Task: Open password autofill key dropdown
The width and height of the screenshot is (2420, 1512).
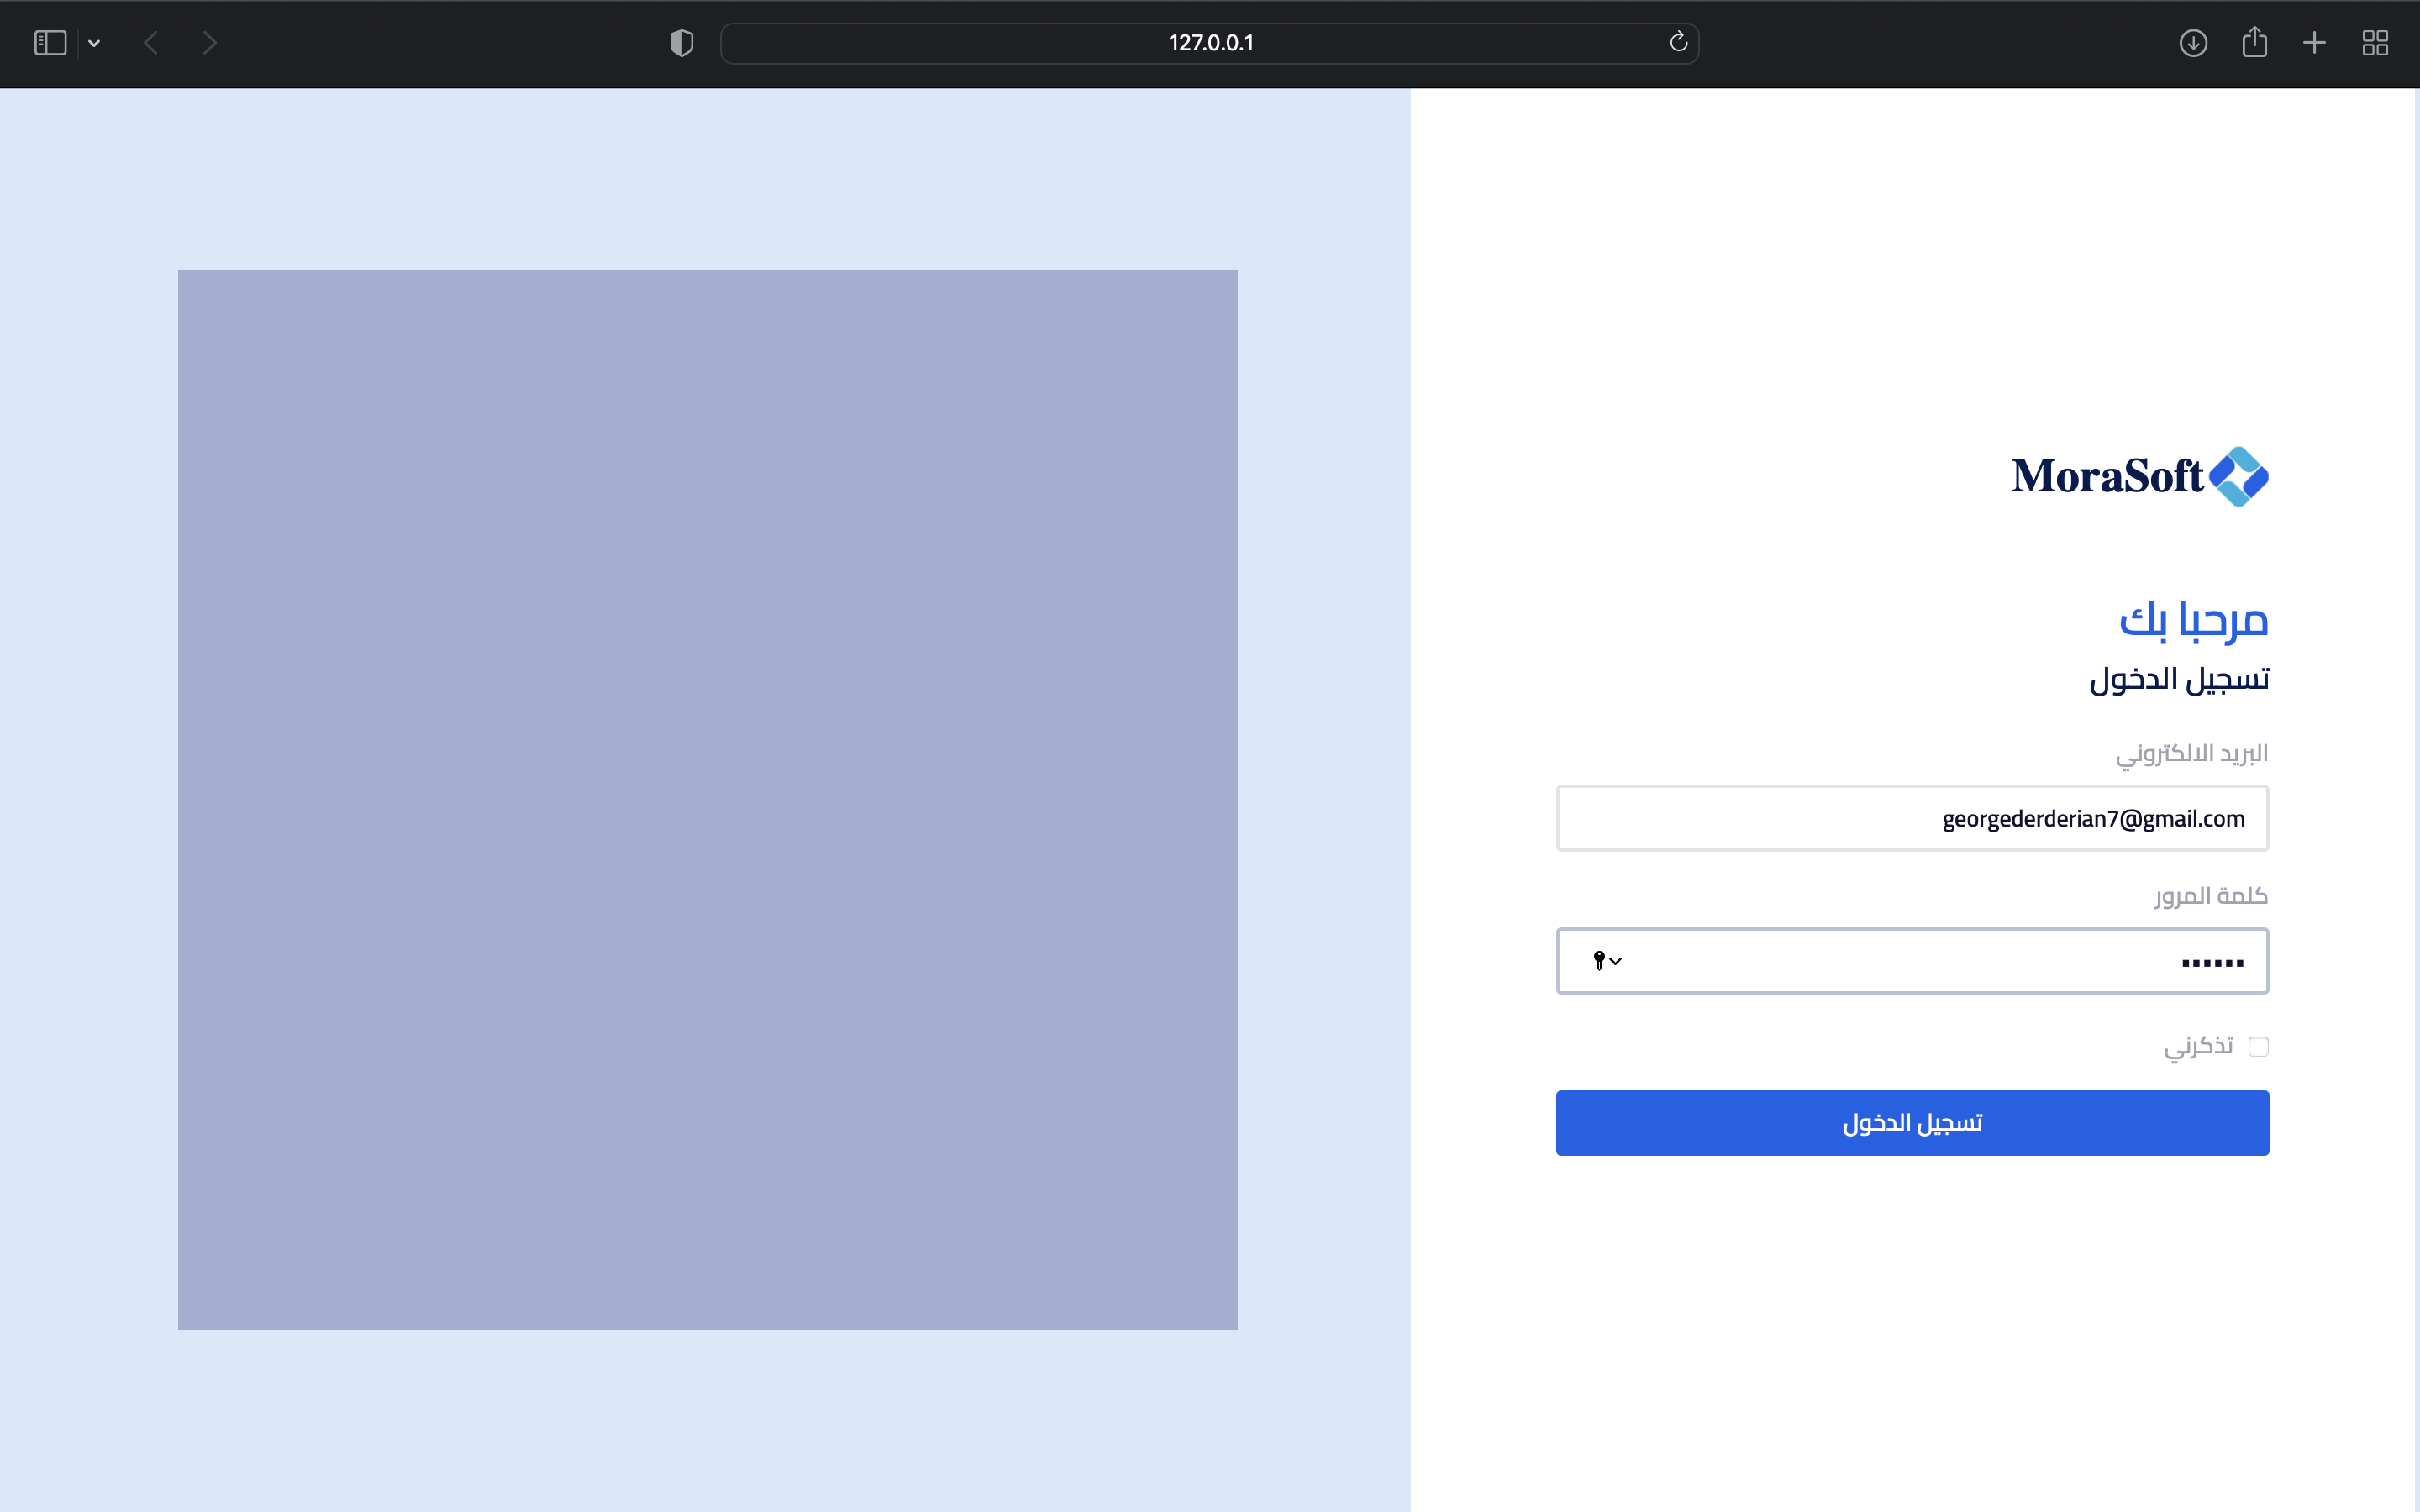Action: click(x=1606, y=961)
